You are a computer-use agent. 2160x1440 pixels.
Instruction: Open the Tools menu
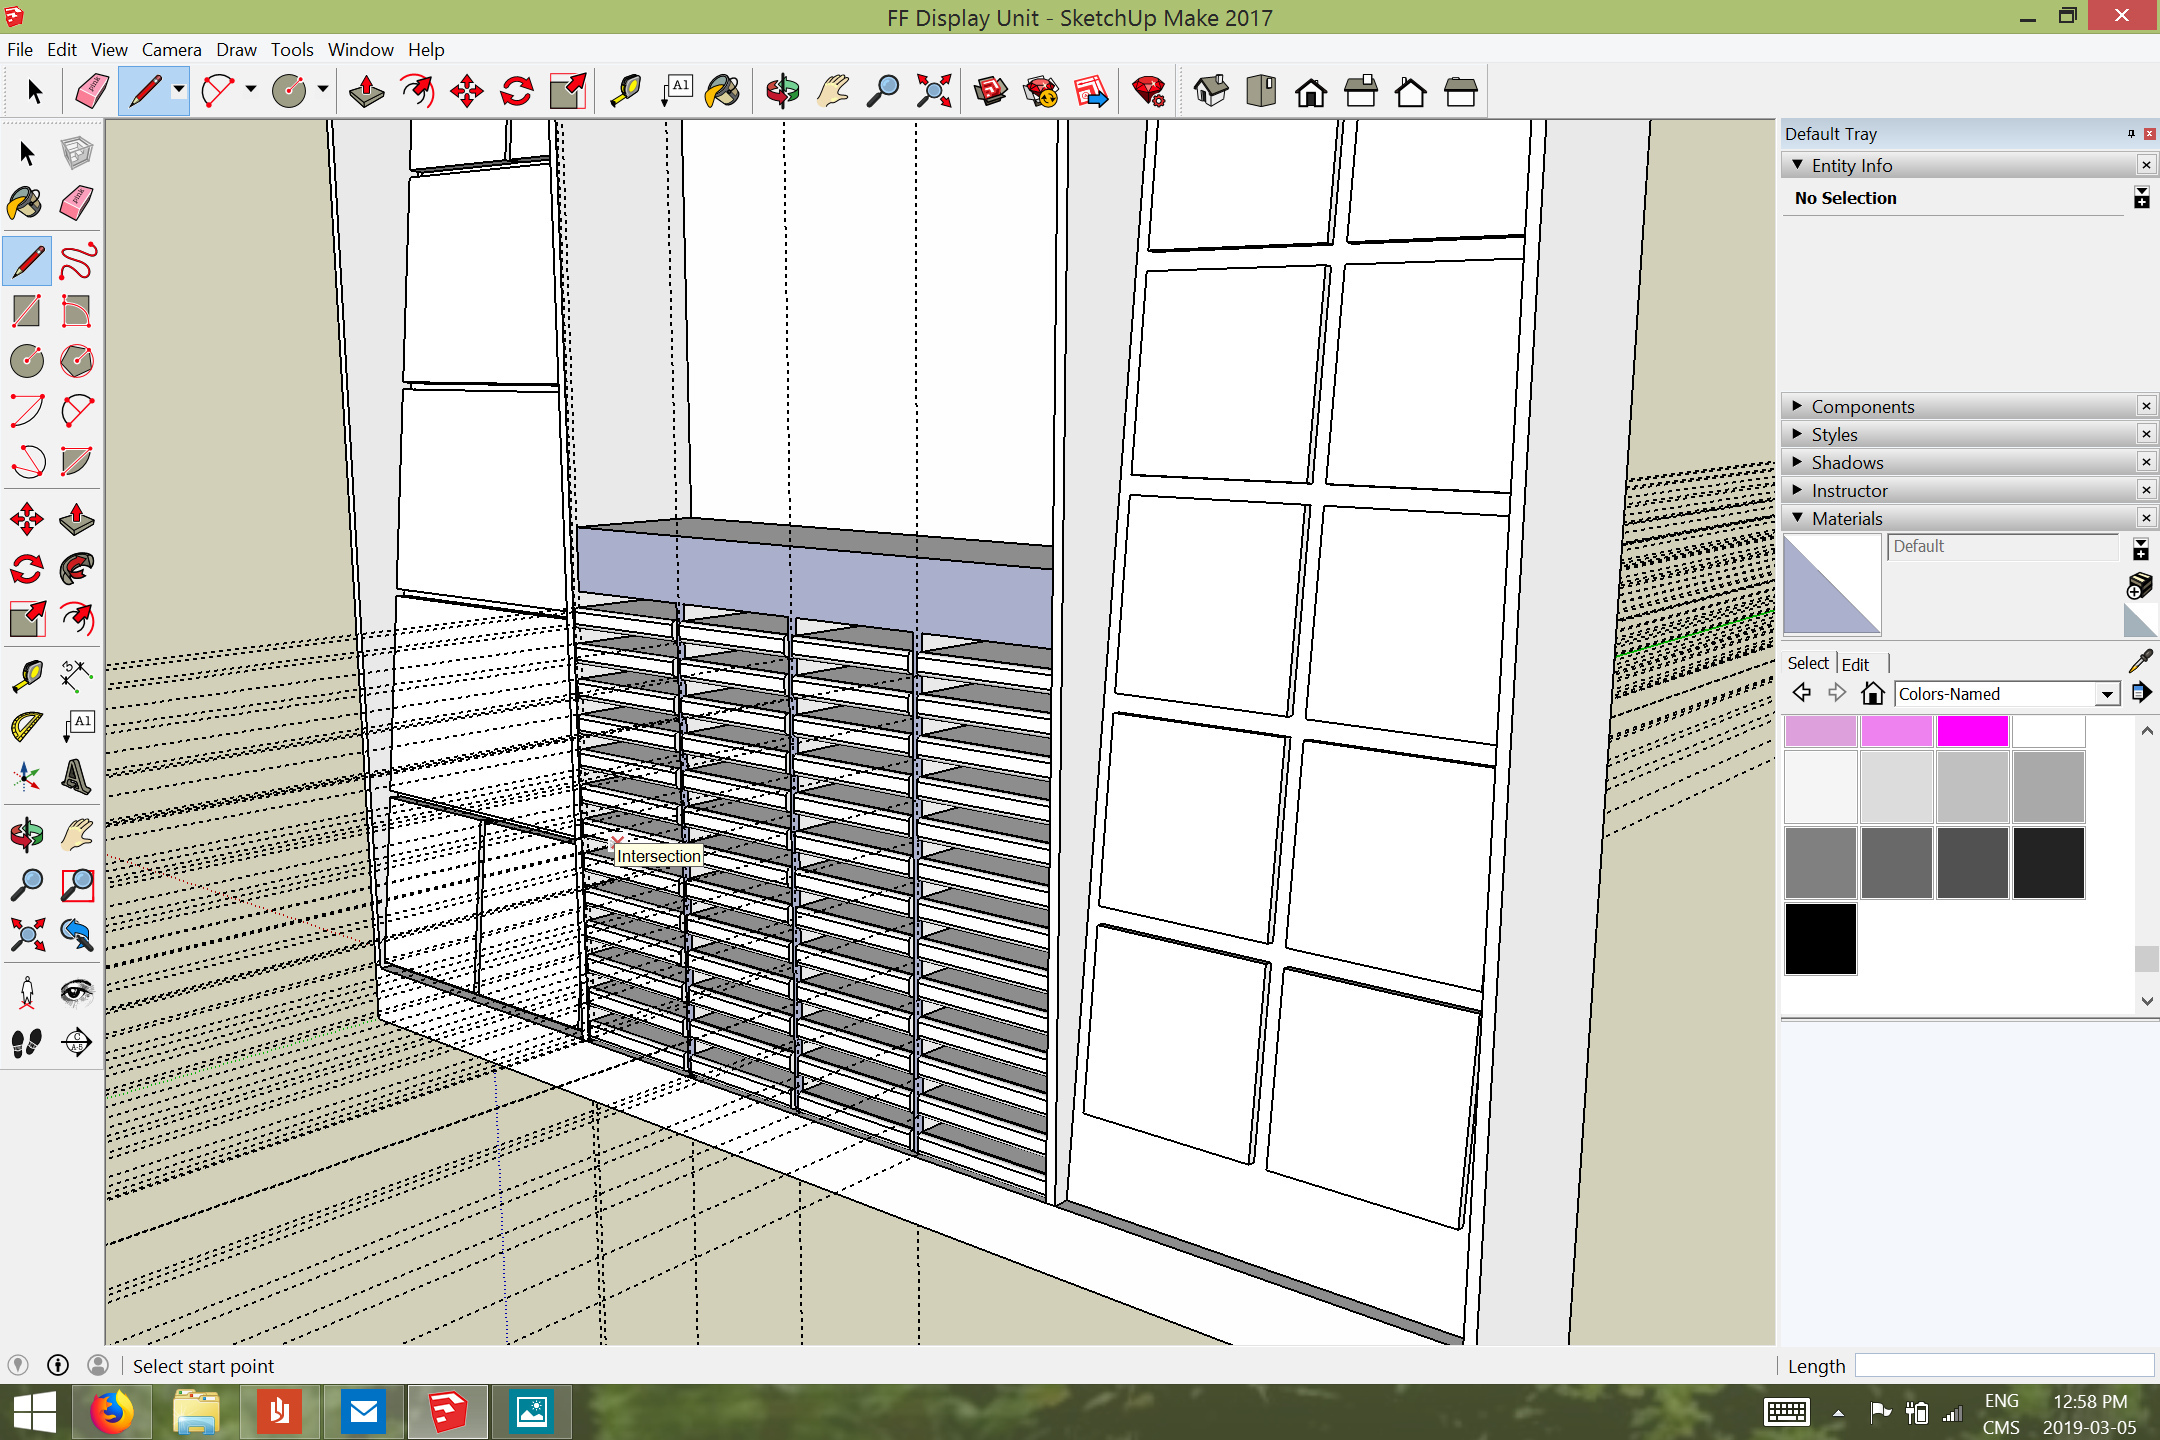(291, 49)
